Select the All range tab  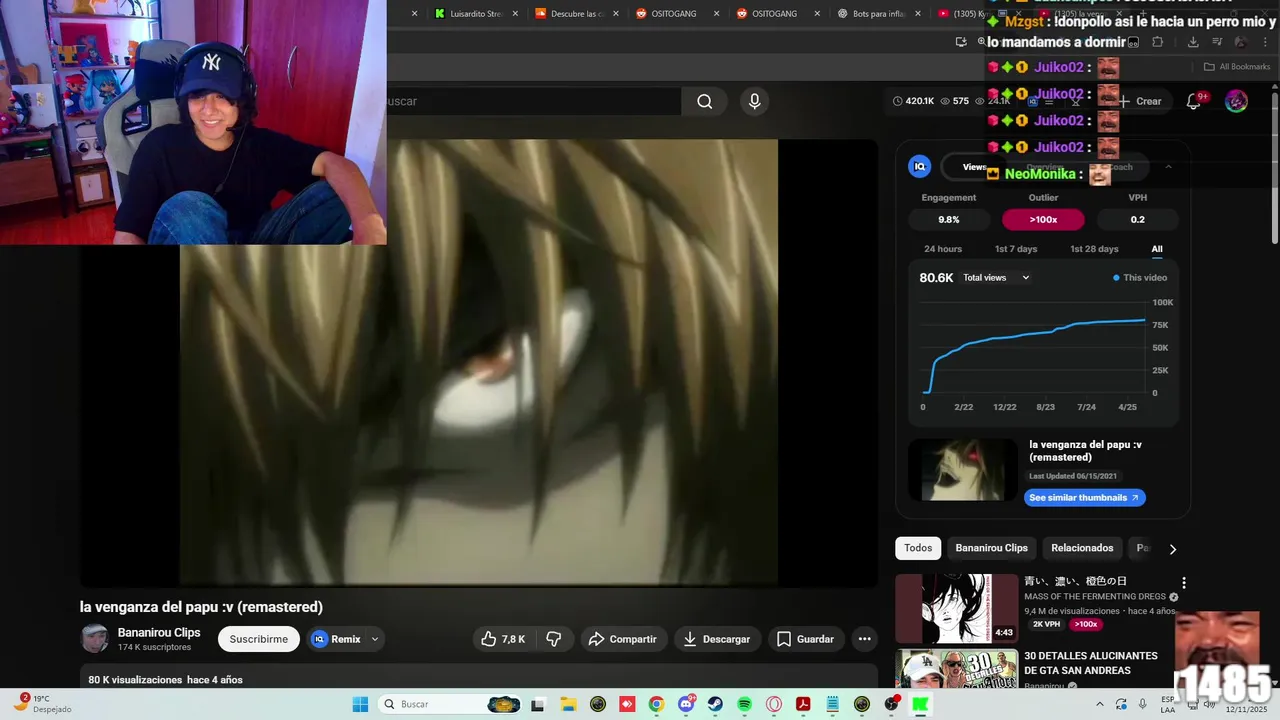pos(1157,249)
